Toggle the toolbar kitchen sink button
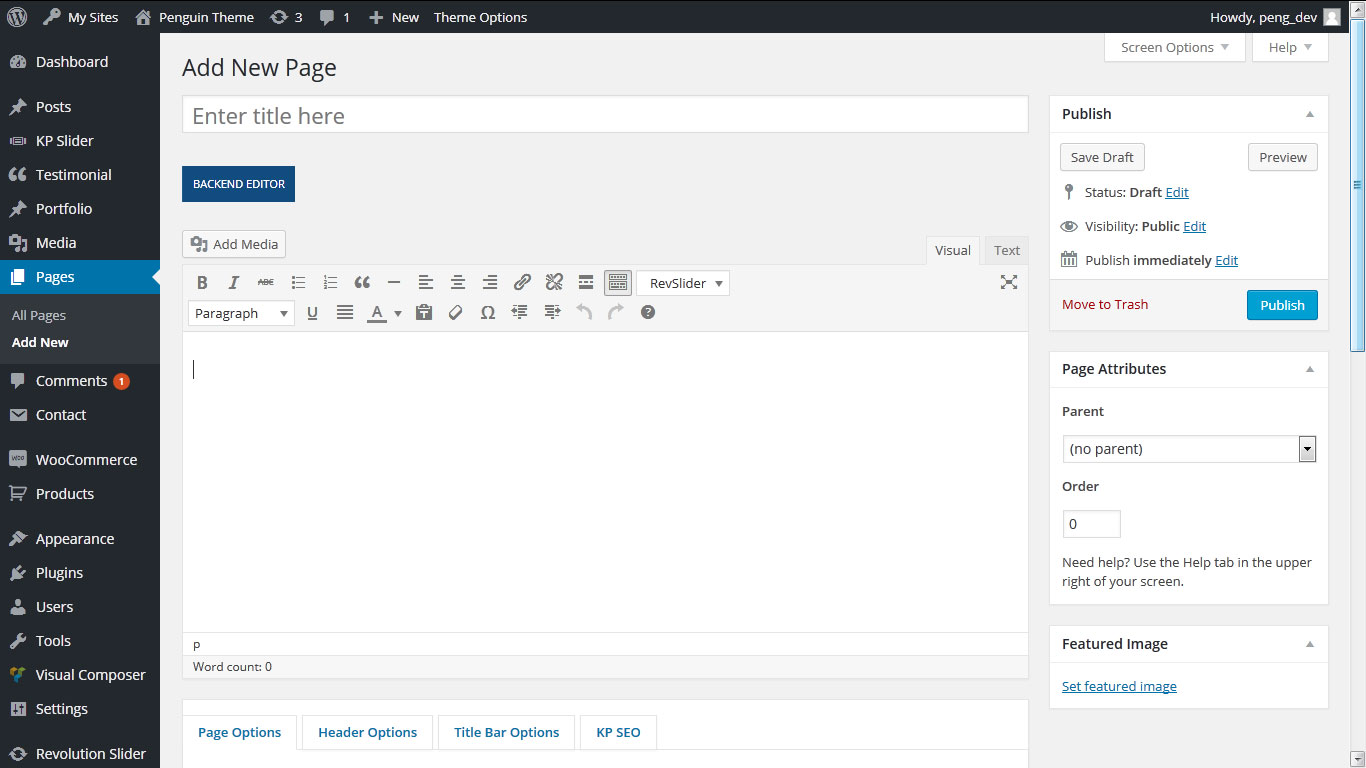The height and width of the screenshot is (768, 1366). click(x=618, y=283)
